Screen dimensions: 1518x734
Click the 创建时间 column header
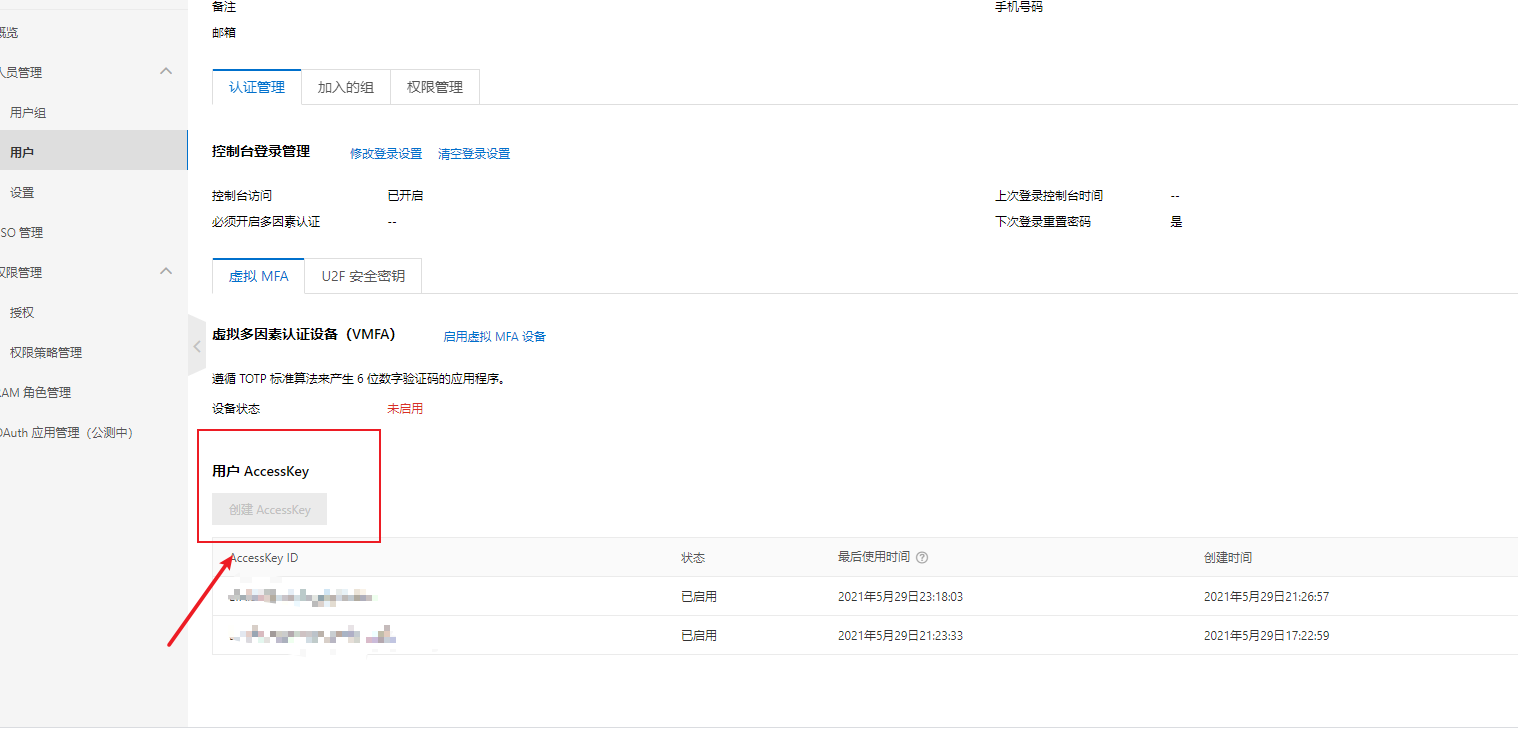click(x=1228, y=558)
